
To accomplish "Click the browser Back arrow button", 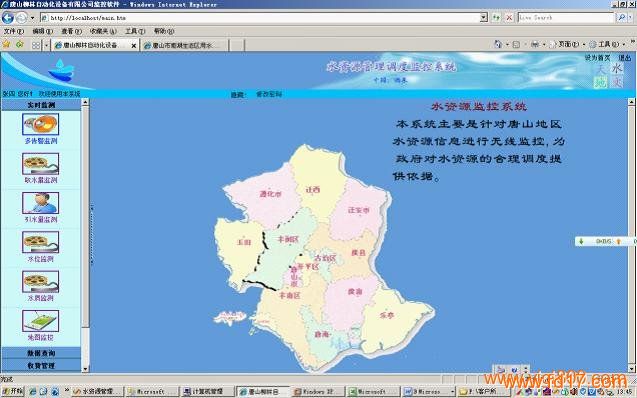I will 8,17.
